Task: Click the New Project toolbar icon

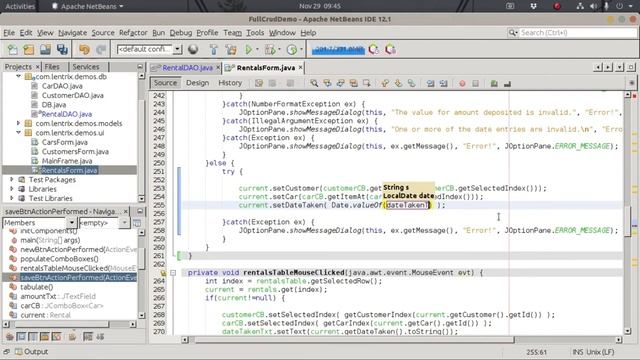Action: [29, 49]
